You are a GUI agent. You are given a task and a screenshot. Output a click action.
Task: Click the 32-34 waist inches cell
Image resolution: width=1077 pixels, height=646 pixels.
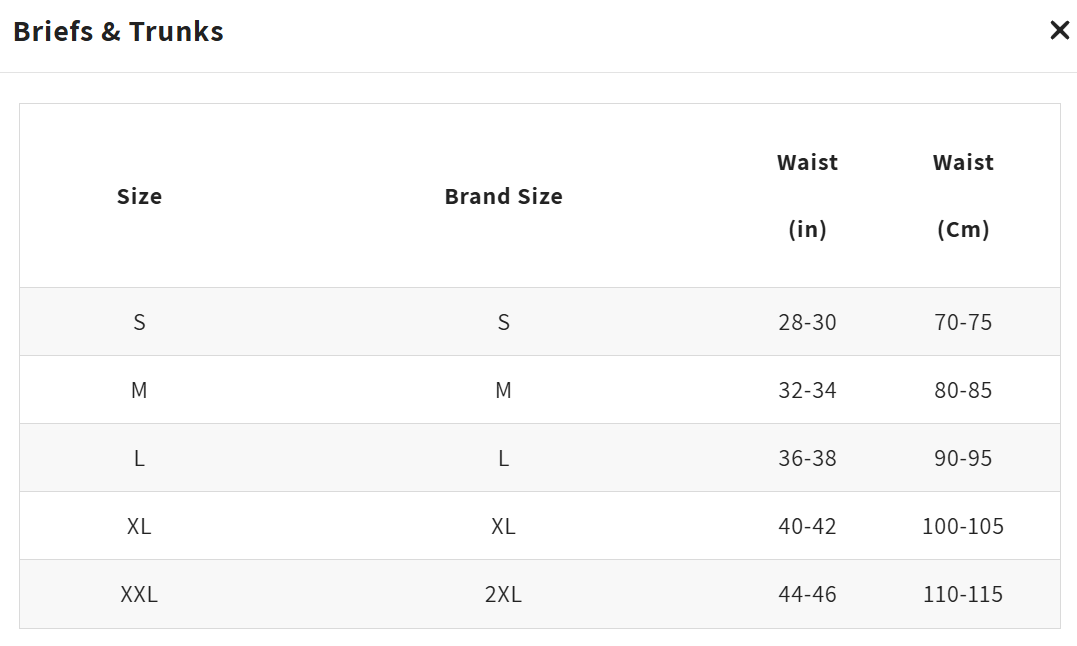807,390
